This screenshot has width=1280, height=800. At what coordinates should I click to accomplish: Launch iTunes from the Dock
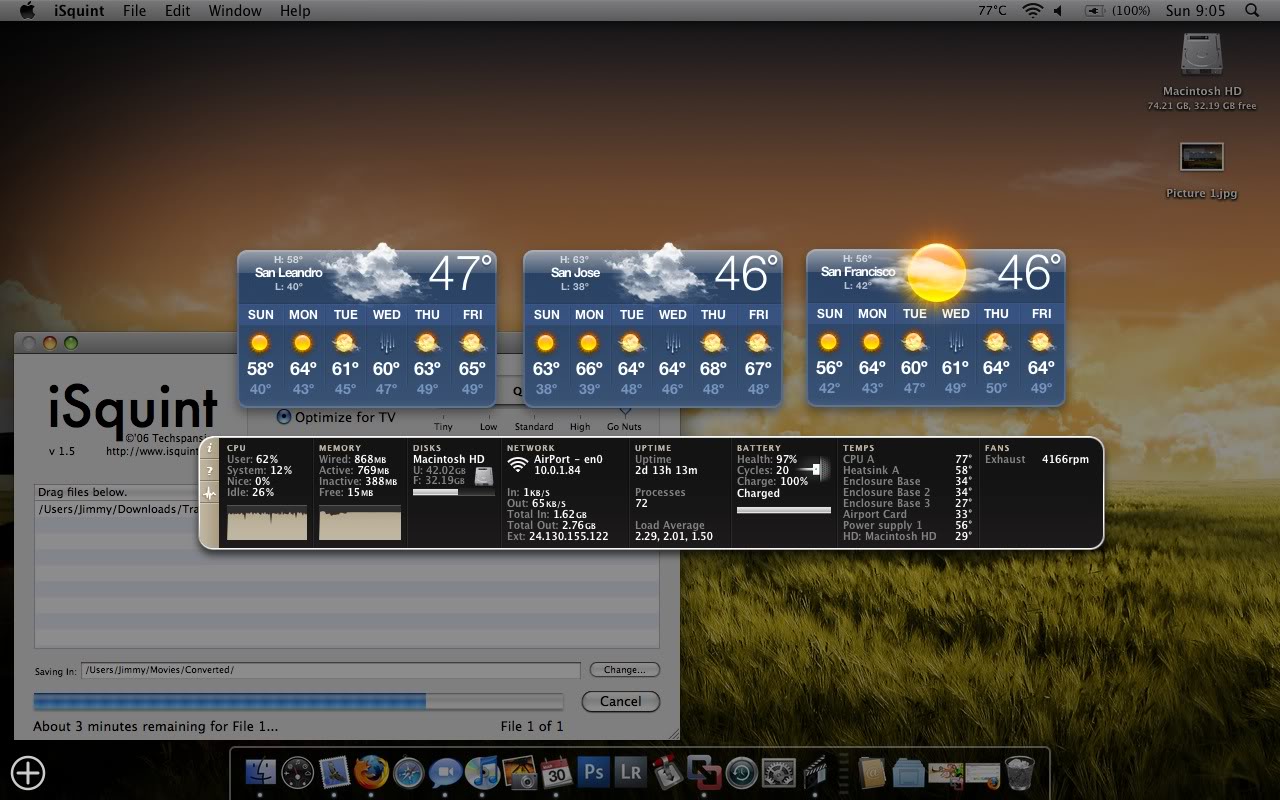482,773
